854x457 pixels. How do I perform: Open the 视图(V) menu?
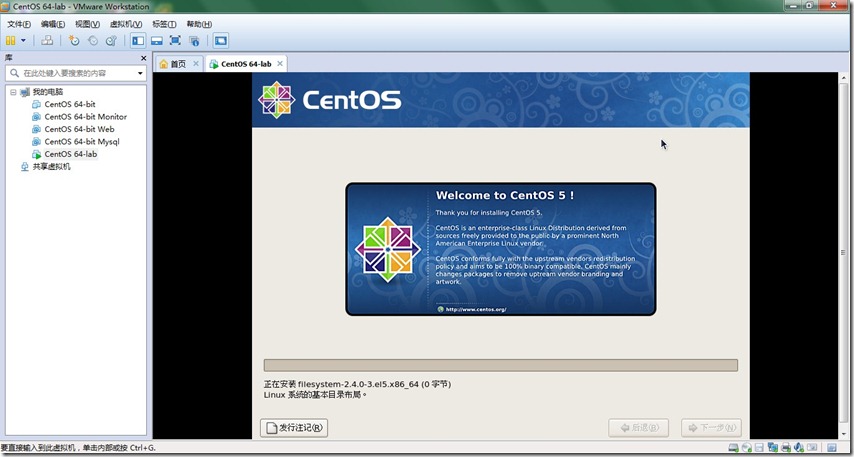pos(88,24)
